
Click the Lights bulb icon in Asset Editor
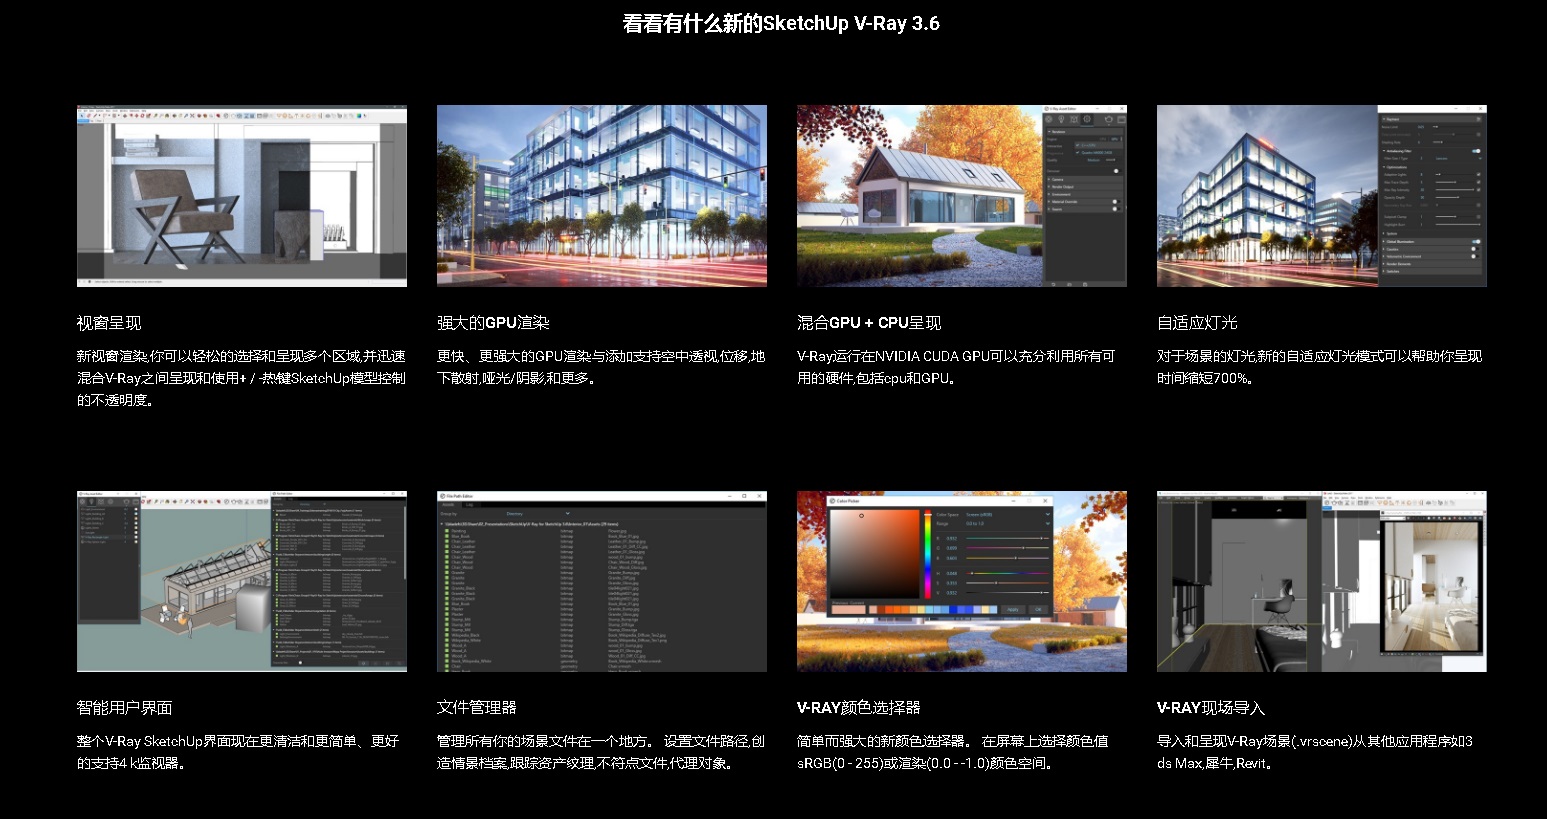1062,120
